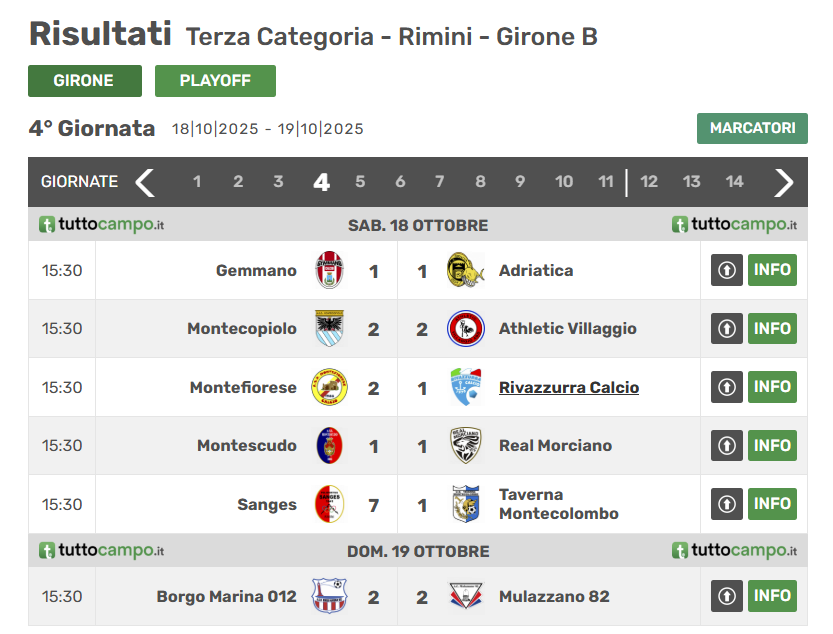Open the GIRONE view
Viewport: 833px width, 634px height.
tap(85, 81)
